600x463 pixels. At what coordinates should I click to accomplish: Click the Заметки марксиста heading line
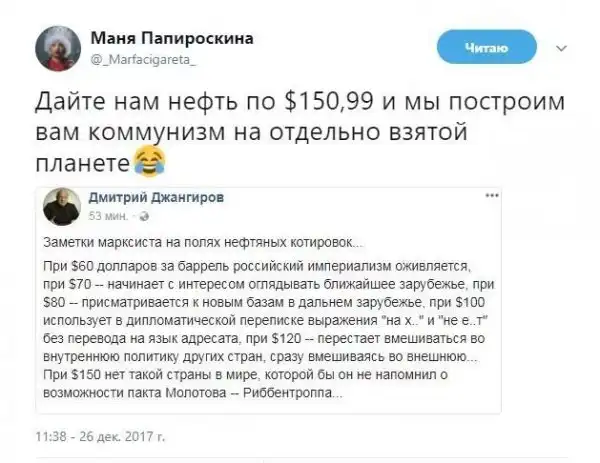click(203, 243)
